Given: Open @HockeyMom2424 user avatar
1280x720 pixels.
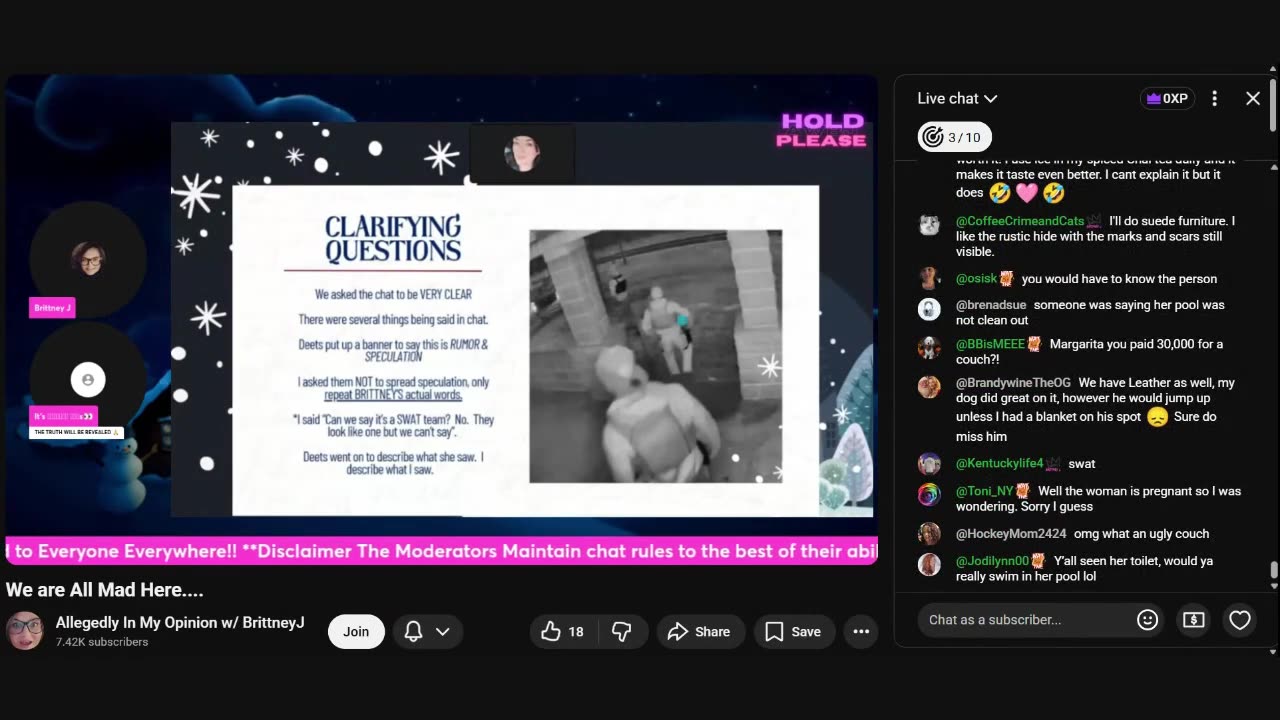Looking at the screenshot, I should [929, 534].
